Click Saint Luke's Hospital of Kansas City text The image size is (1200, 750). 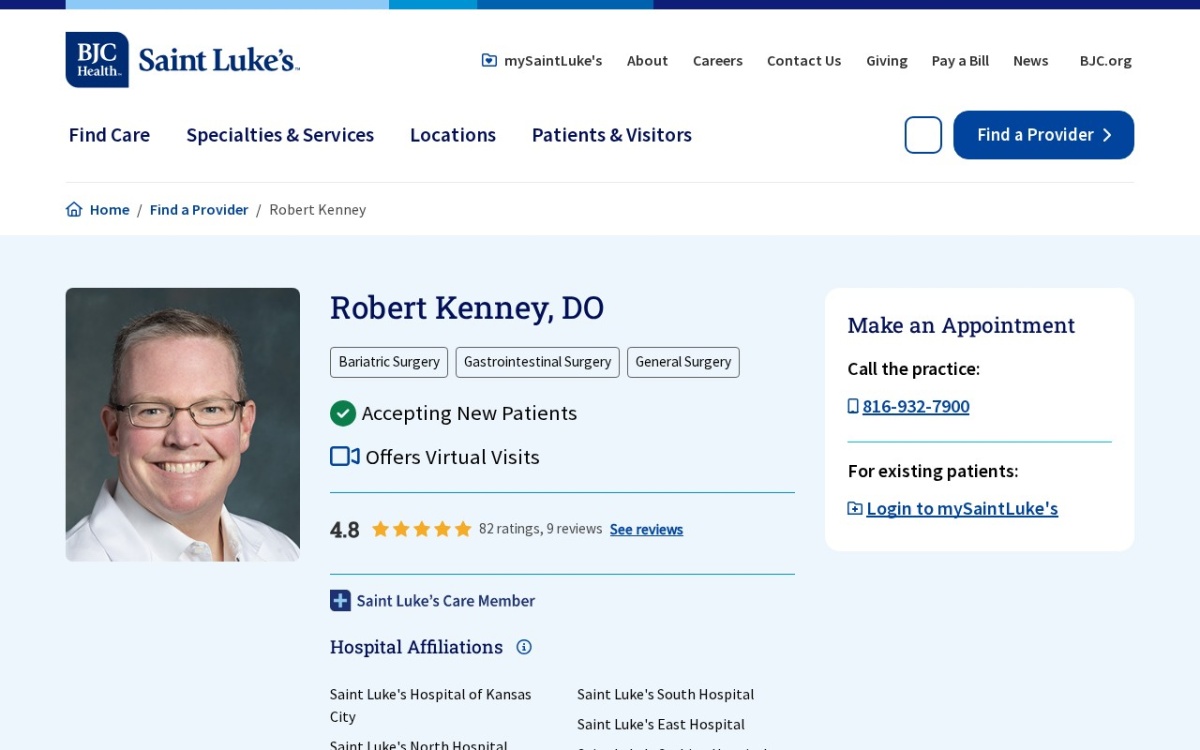coord(431,705)
